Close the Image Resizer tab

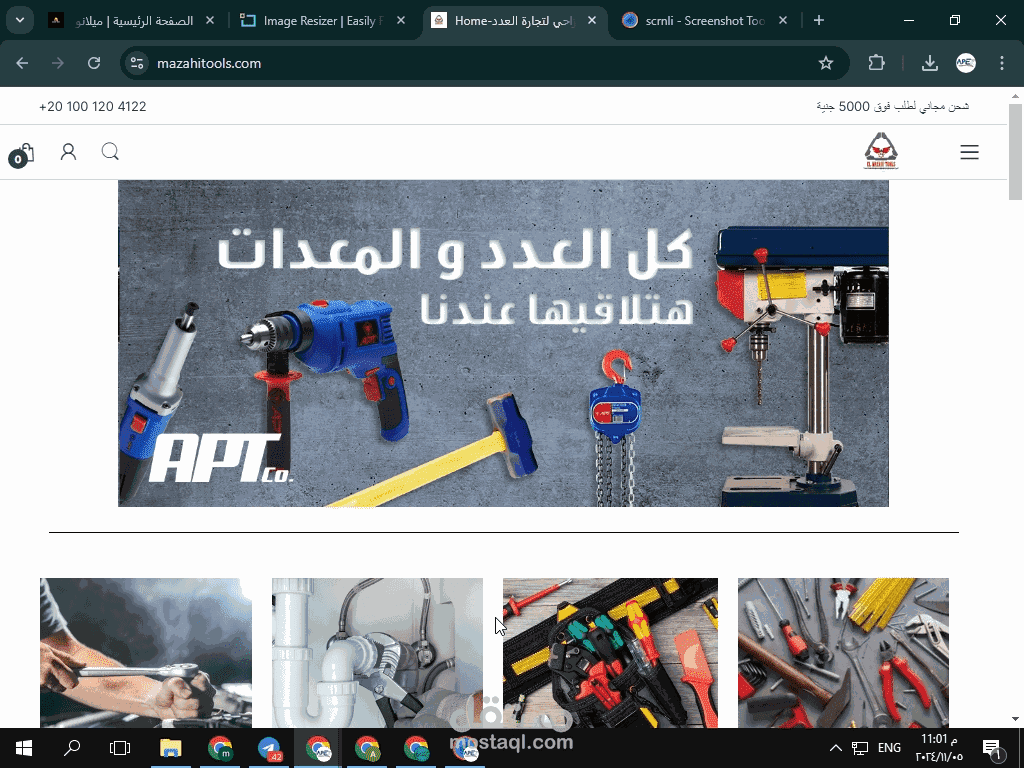point(401,21)
